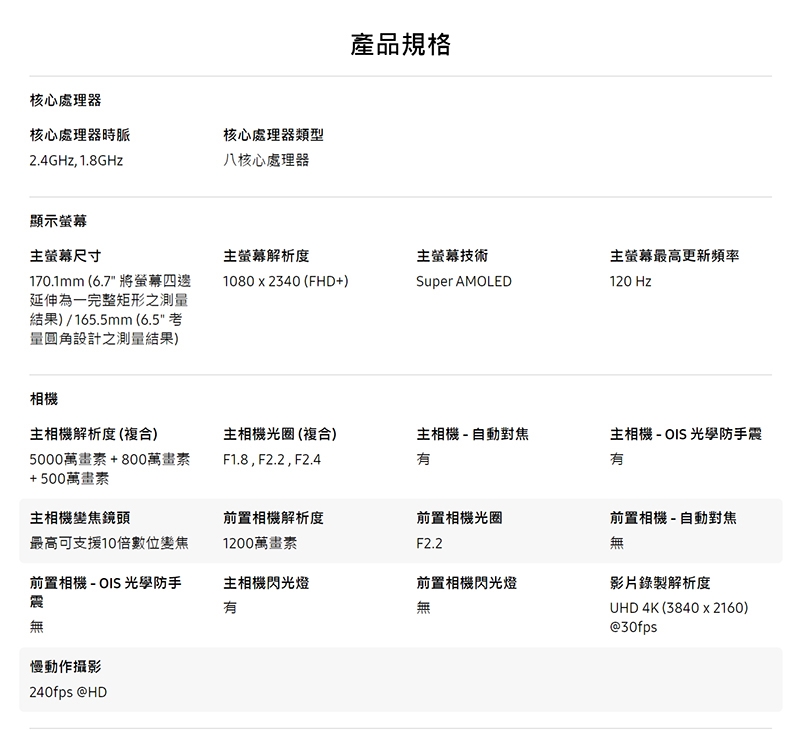
Task: Click the 主相機解析度 (複合) label
Action: tap(93, 434)
